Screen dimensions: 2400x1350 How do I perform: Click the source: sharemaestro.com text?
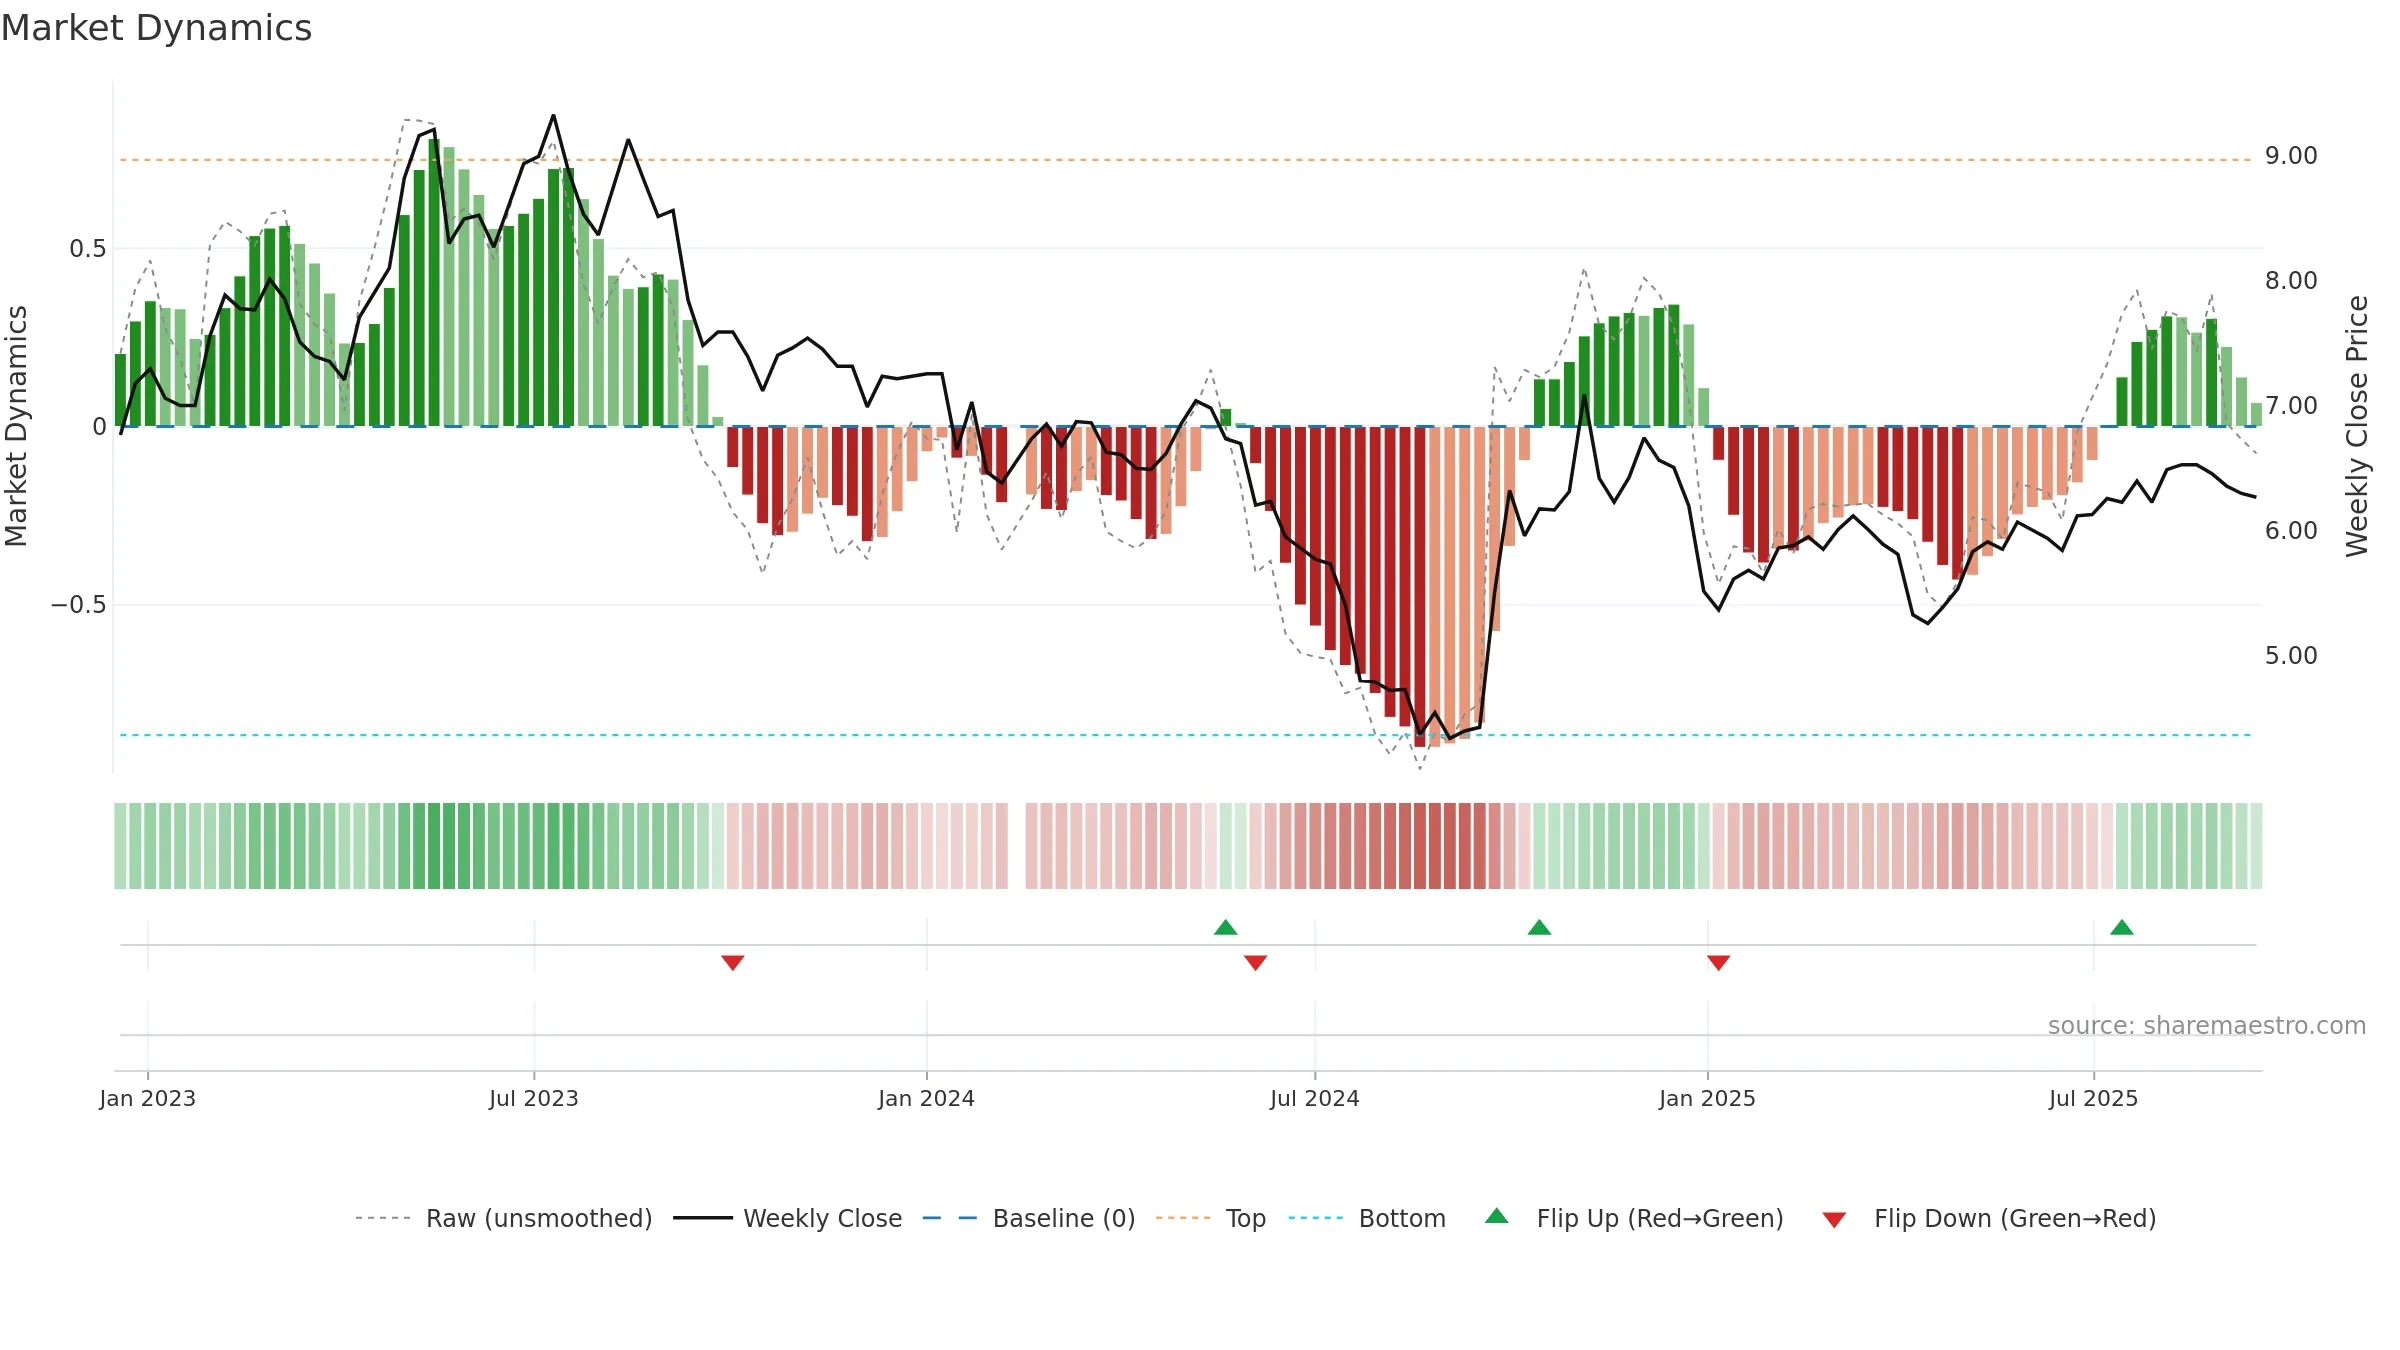coord(2207,1025)
